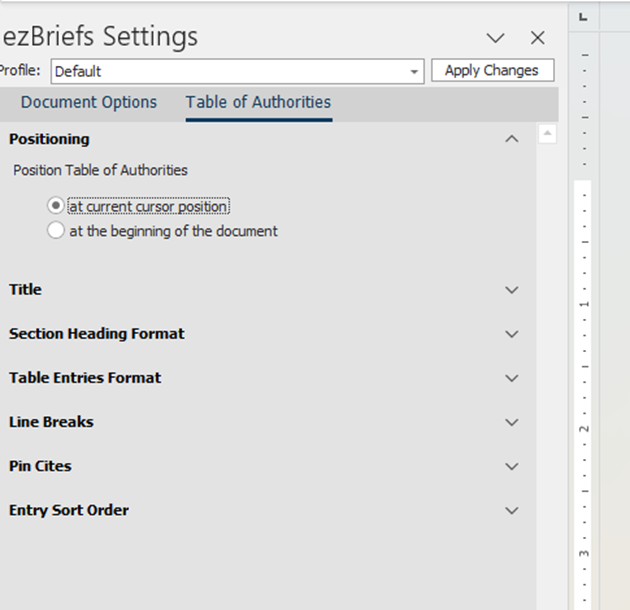Click the Profile field showing Default
The image size is (630, 610).
237,72
